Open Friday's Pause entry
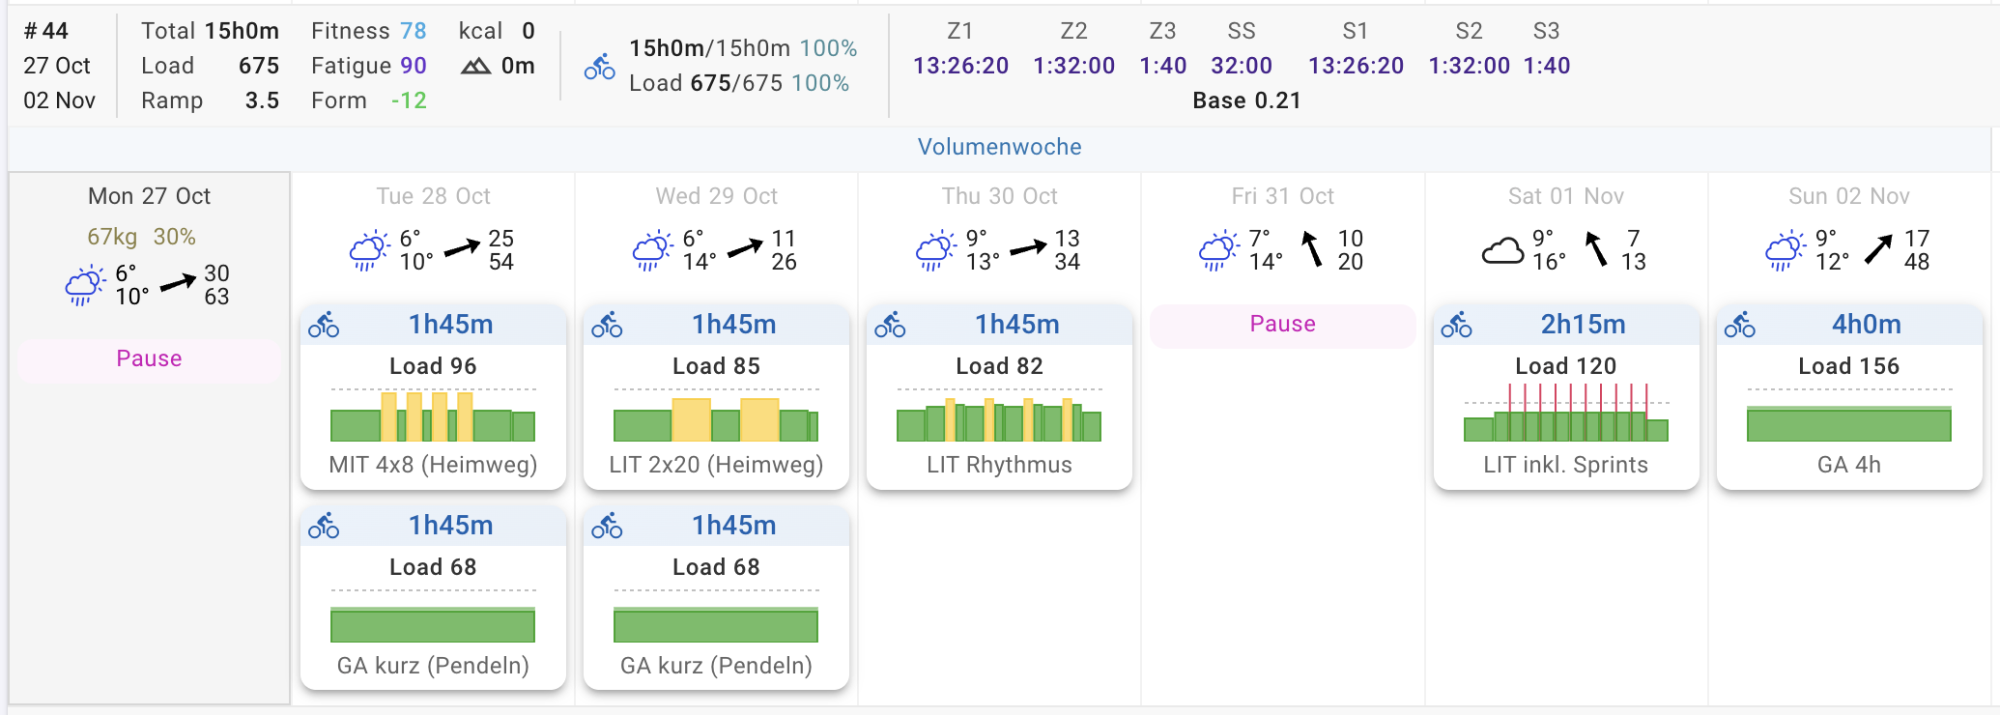Viewport: 2000px width, 715px height. click(x=1282, y=325)
